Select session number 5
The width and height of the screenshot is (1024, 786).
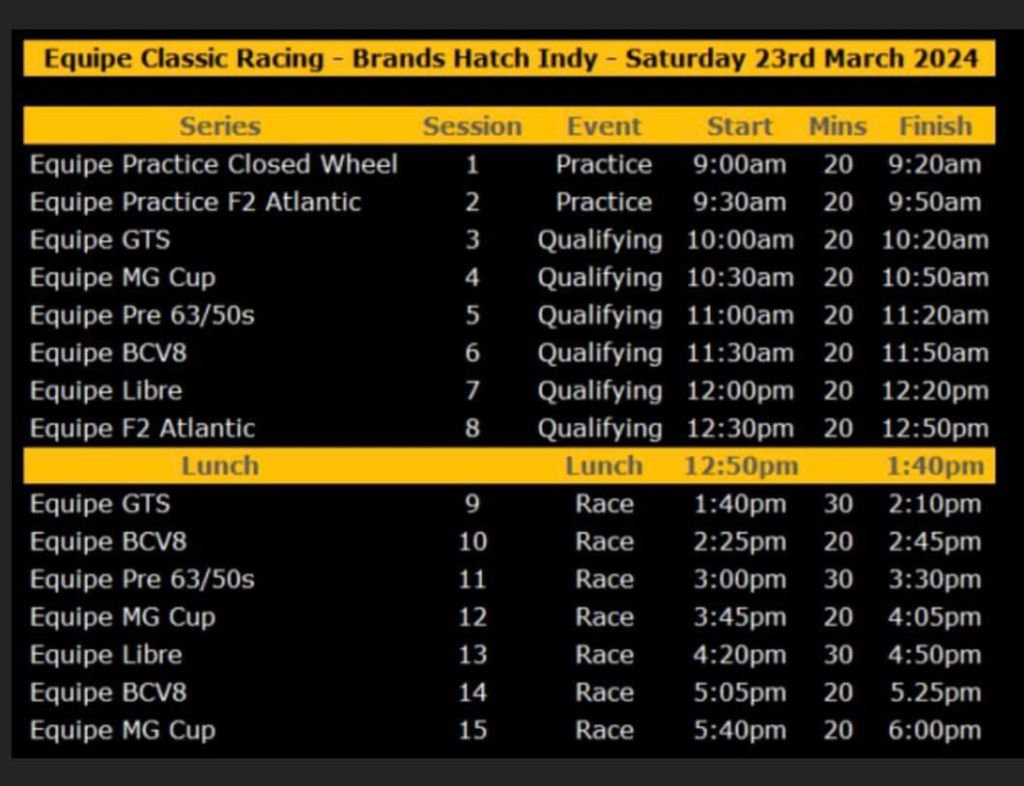[472, 316]
